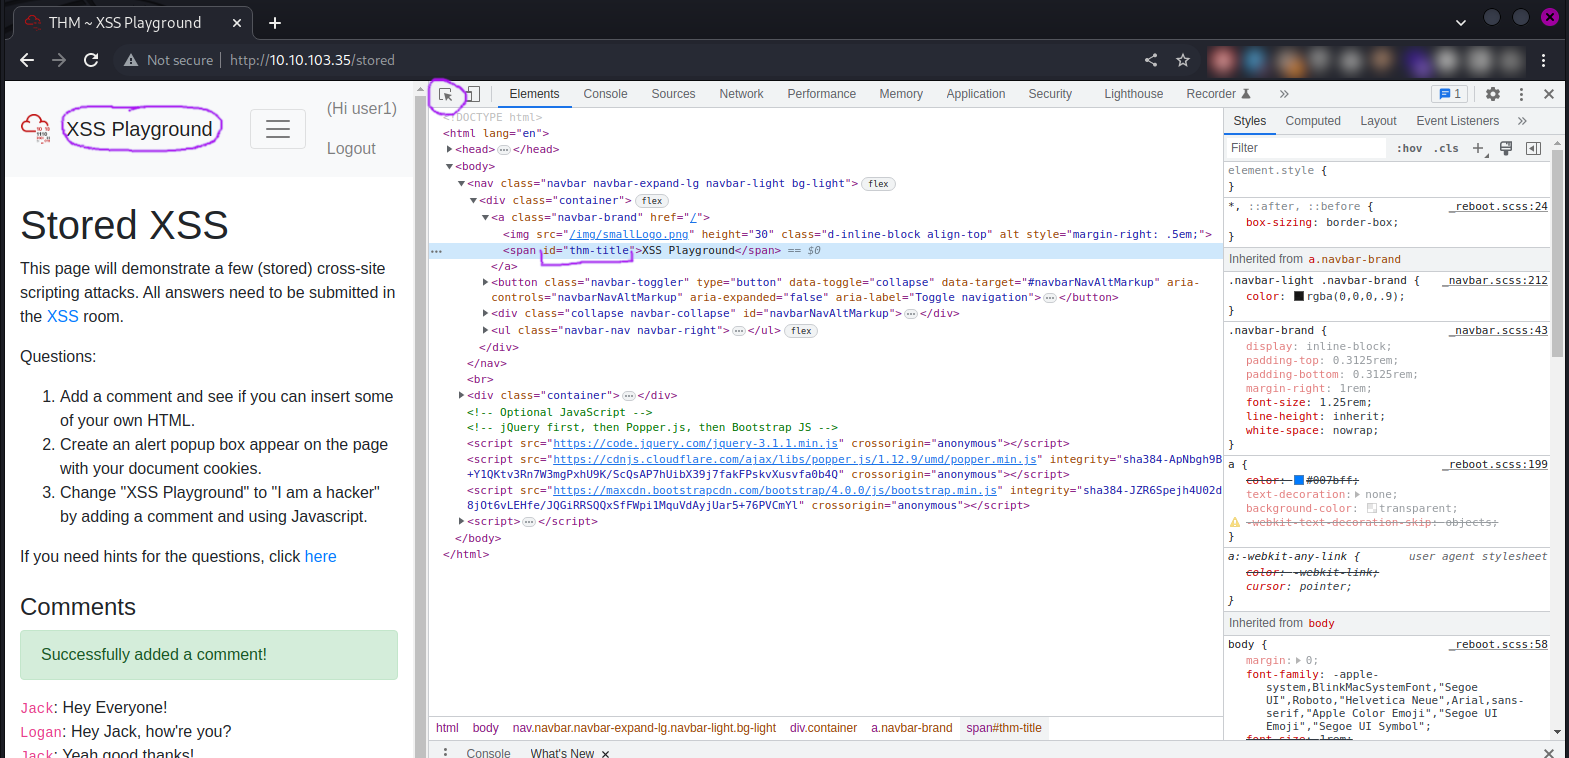Focus the browser address bar URL
The image size is (1569, 758).
click(312, 60)
